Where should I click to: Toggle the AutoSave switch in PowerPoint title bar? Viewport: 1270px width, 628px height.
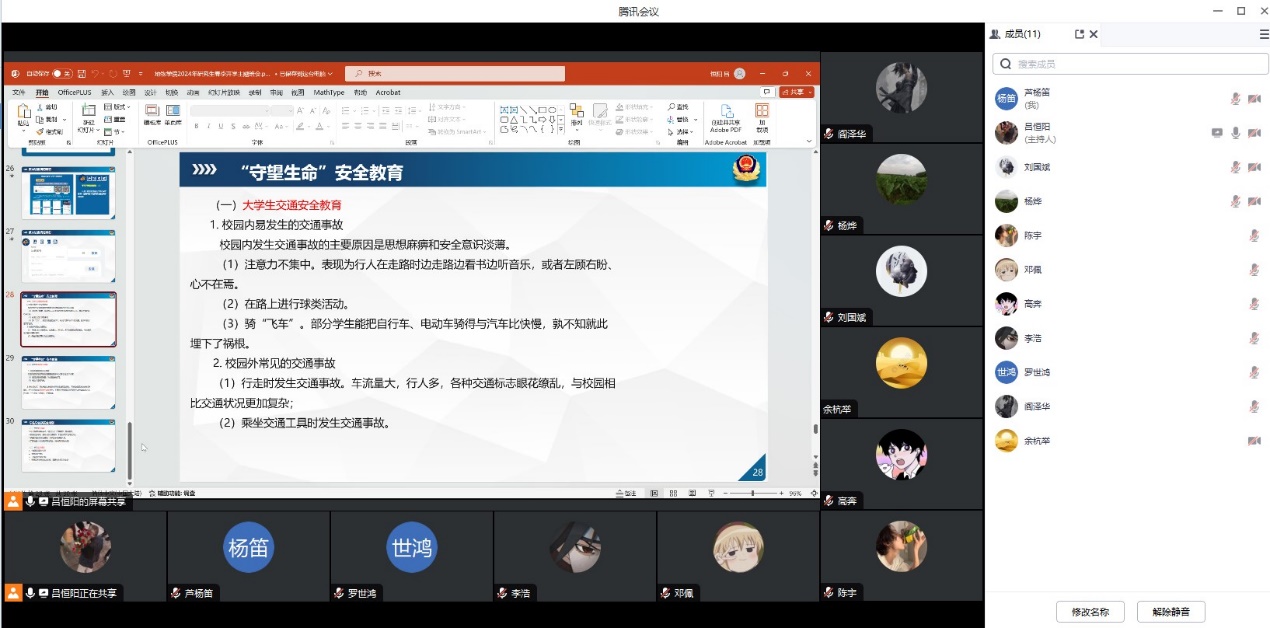pos(61,73)
